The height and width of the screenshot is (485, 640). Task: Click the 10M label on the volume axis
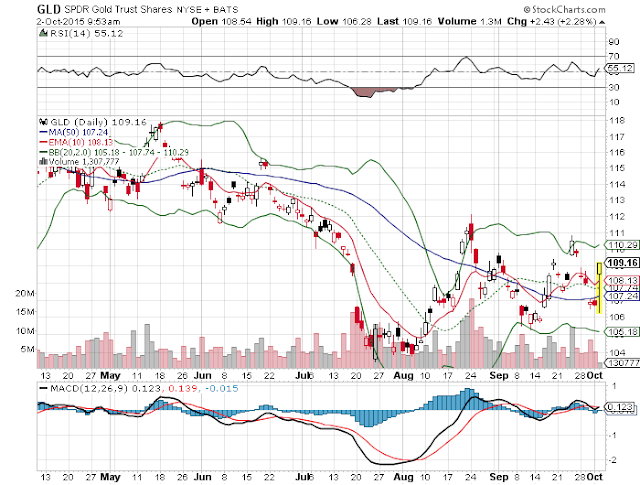(25, 331)
